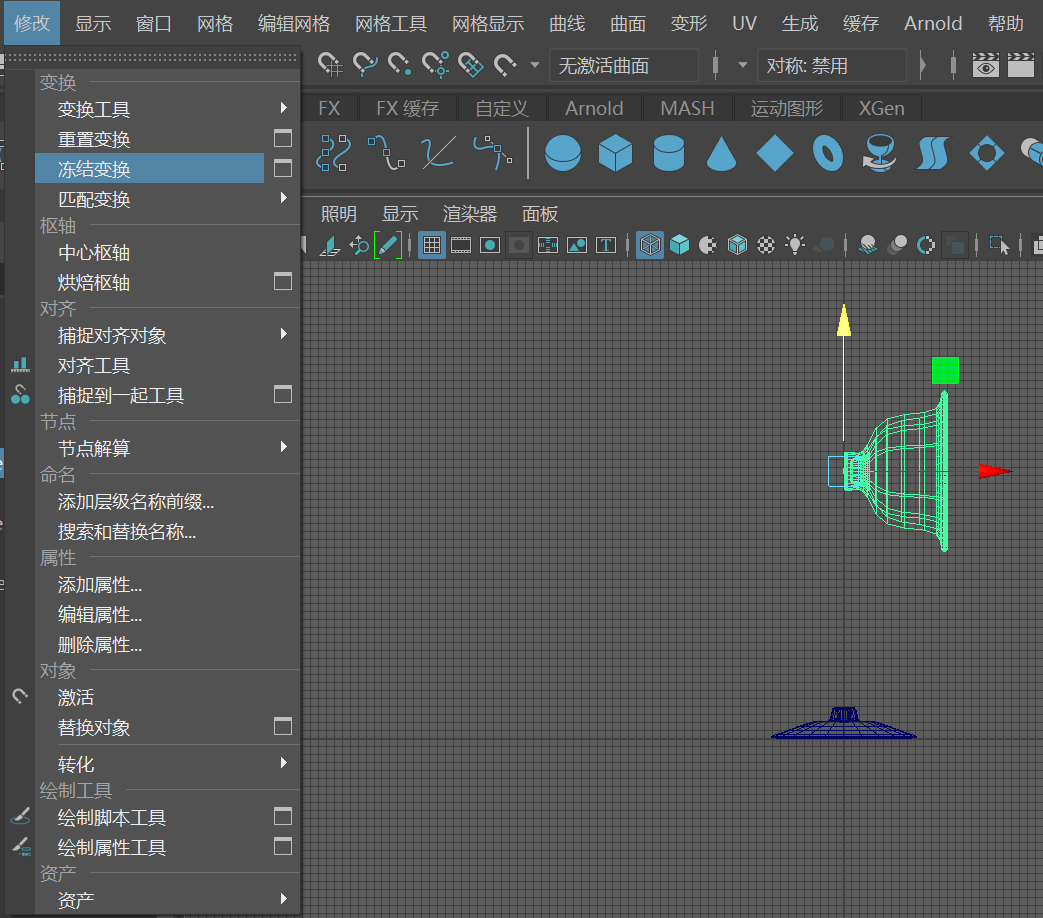Screen dimensions: 1043x918
Task: Open the 绘制脚本工具 option box
Action: [283, 816]
